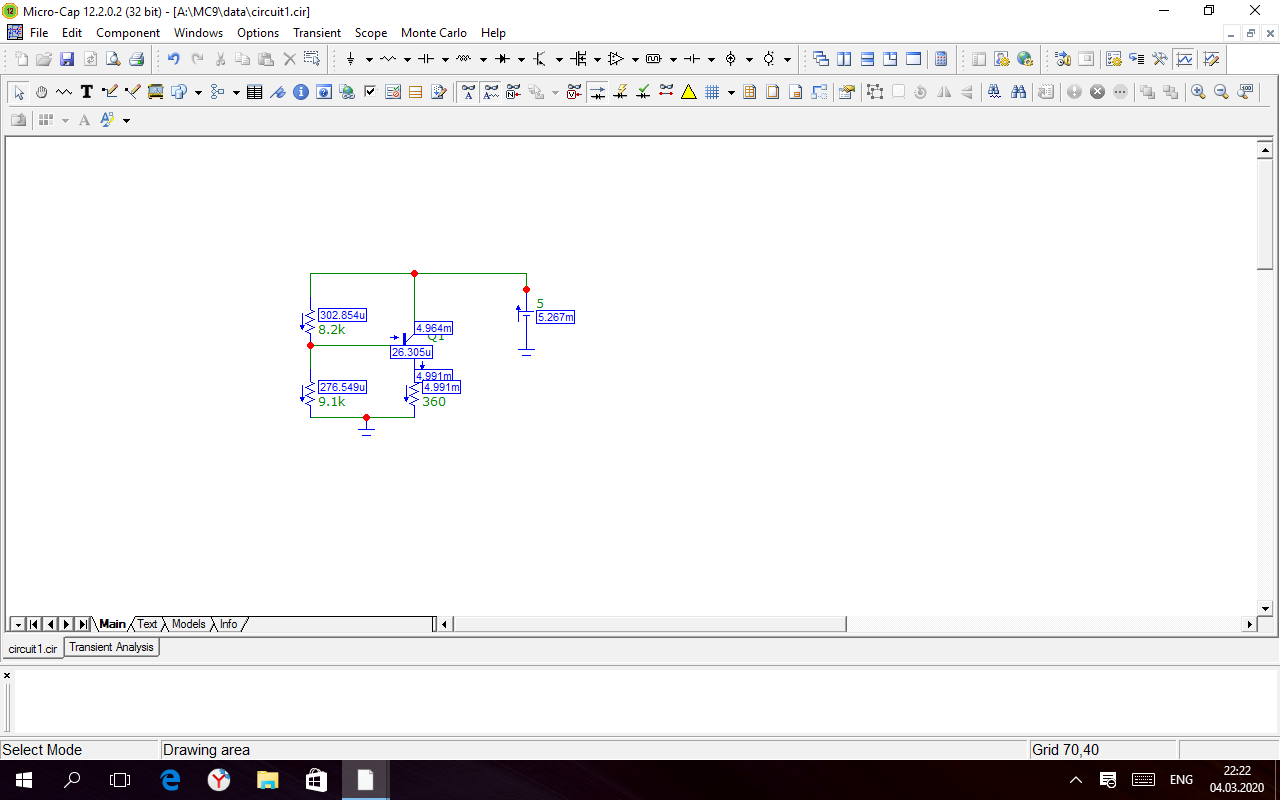Open the calculator icon in toolbar

click(x=941, y=59)
